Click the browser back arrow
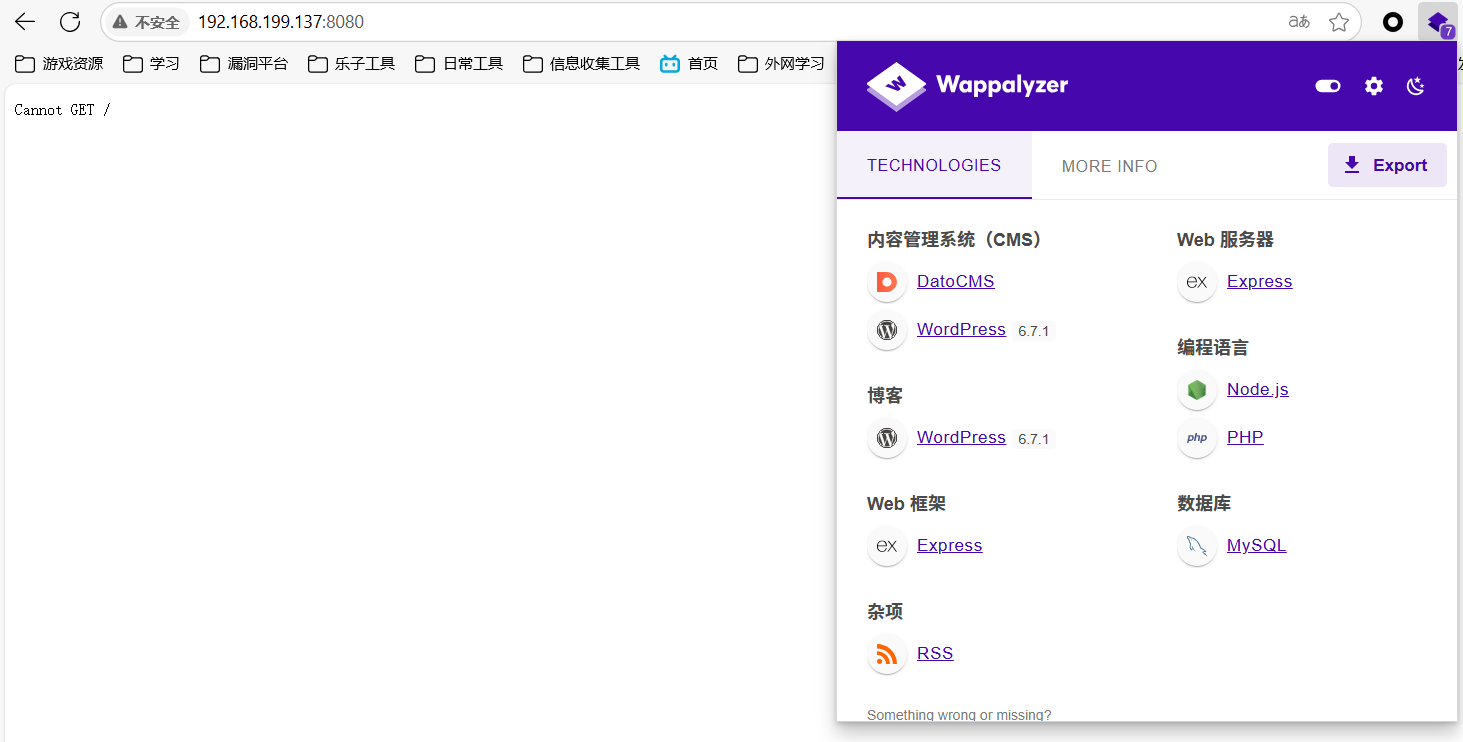 (25, 21)
